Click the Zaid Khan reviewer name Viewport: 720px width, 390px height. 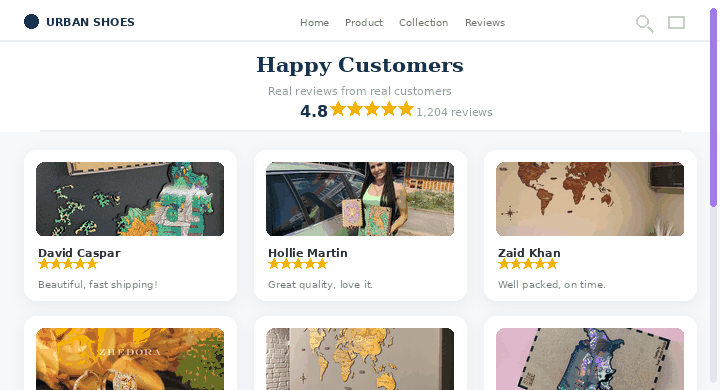pyautogui.click(x=529, y=253)
